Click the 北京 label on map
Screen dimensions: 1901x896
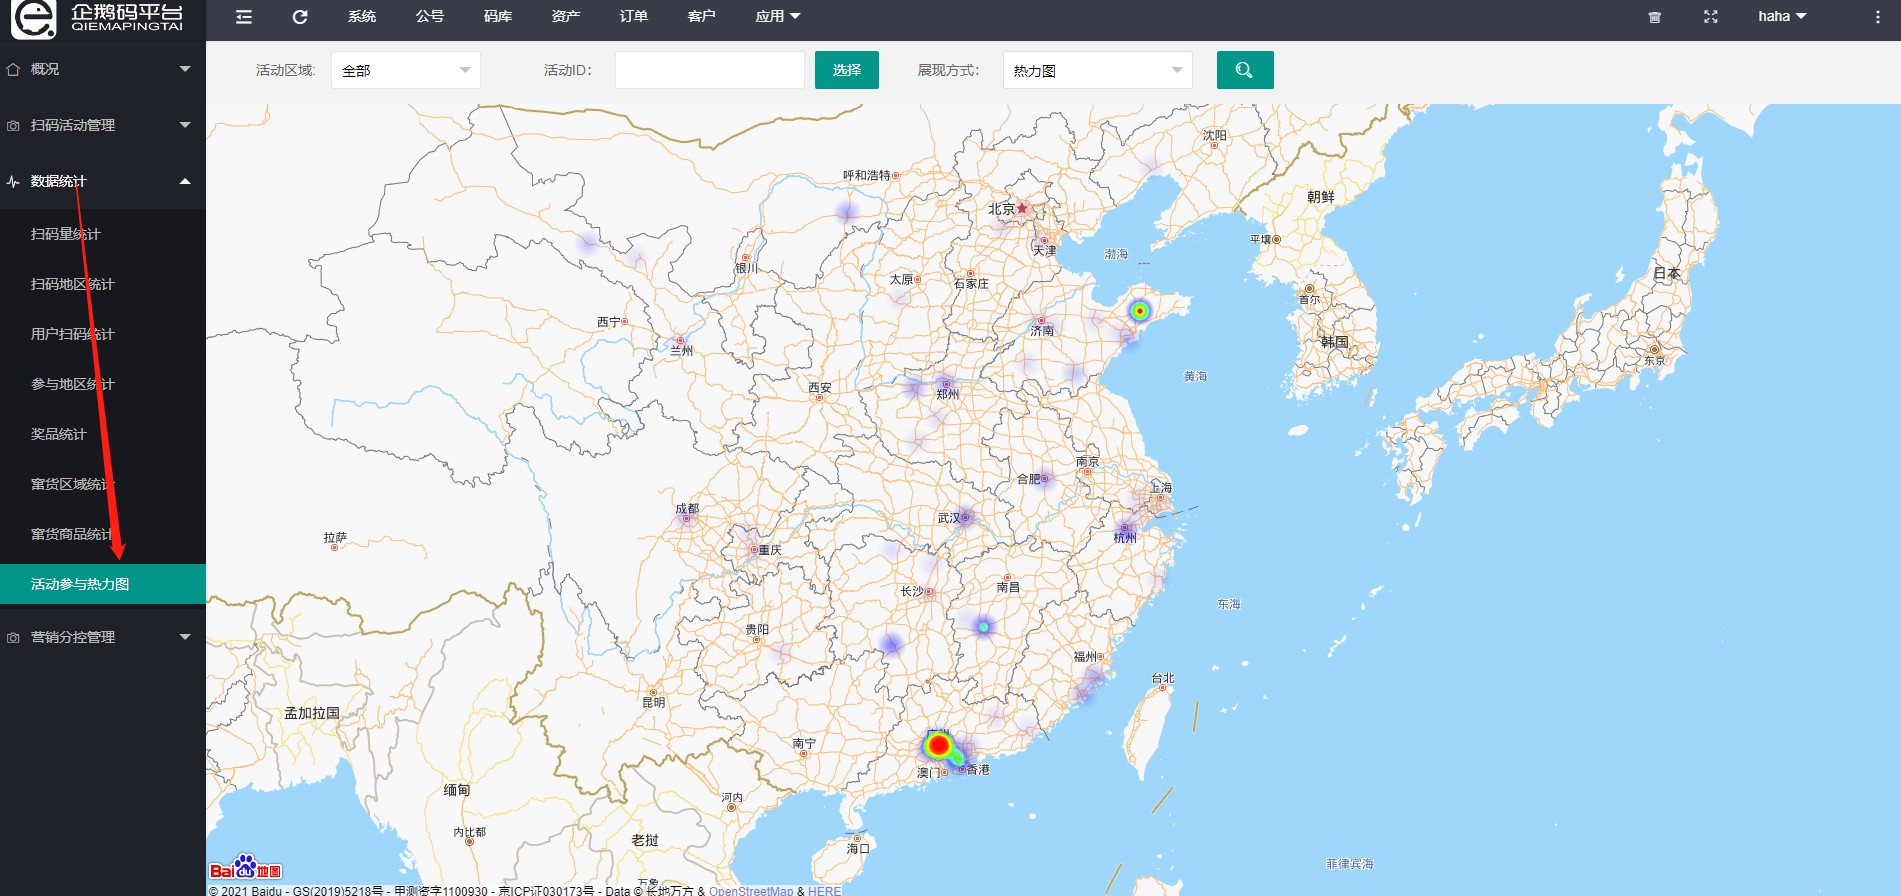[1002, 209]
